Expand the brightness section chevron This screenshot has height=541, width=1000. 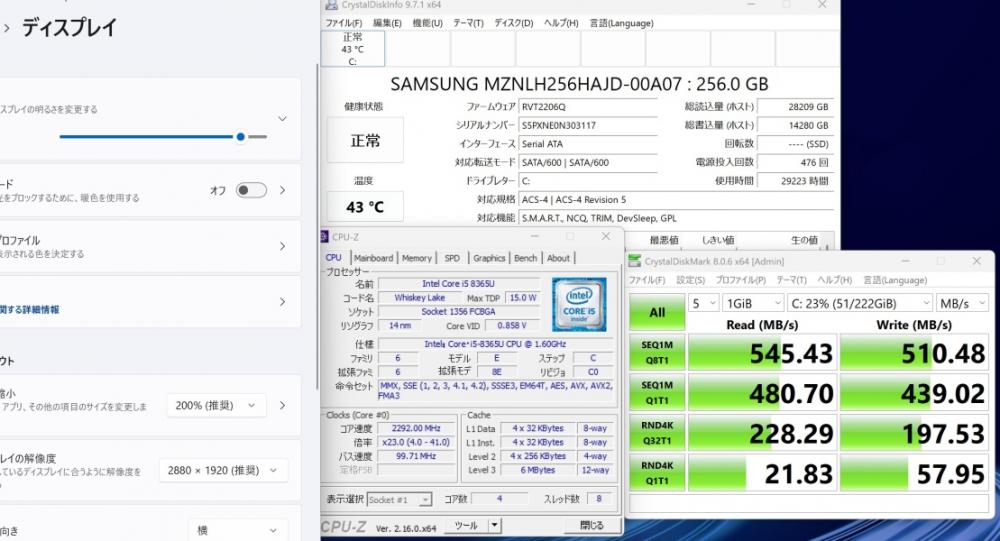pyautogui.click(x=282, y=119)
